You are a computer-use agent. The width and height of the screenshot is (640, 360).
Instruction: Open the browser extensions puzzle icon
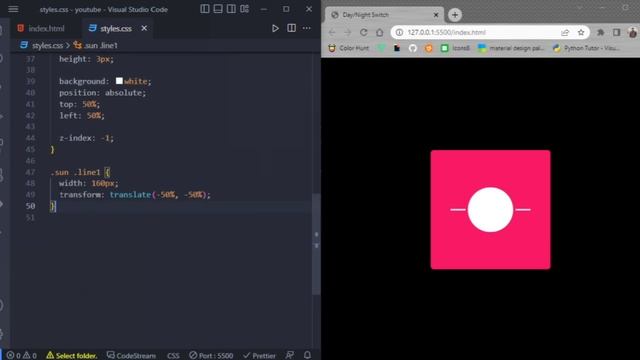[600, 32]
